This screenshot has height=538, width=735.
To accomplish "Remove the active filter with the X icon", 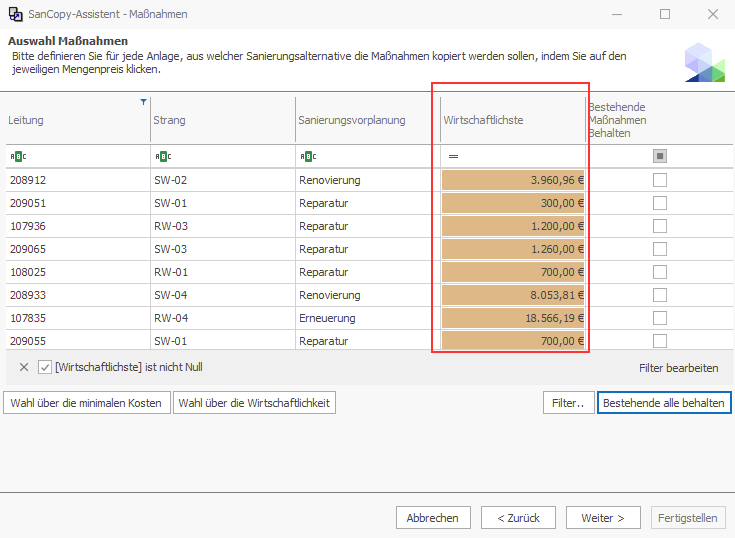I will pos(24,367).
